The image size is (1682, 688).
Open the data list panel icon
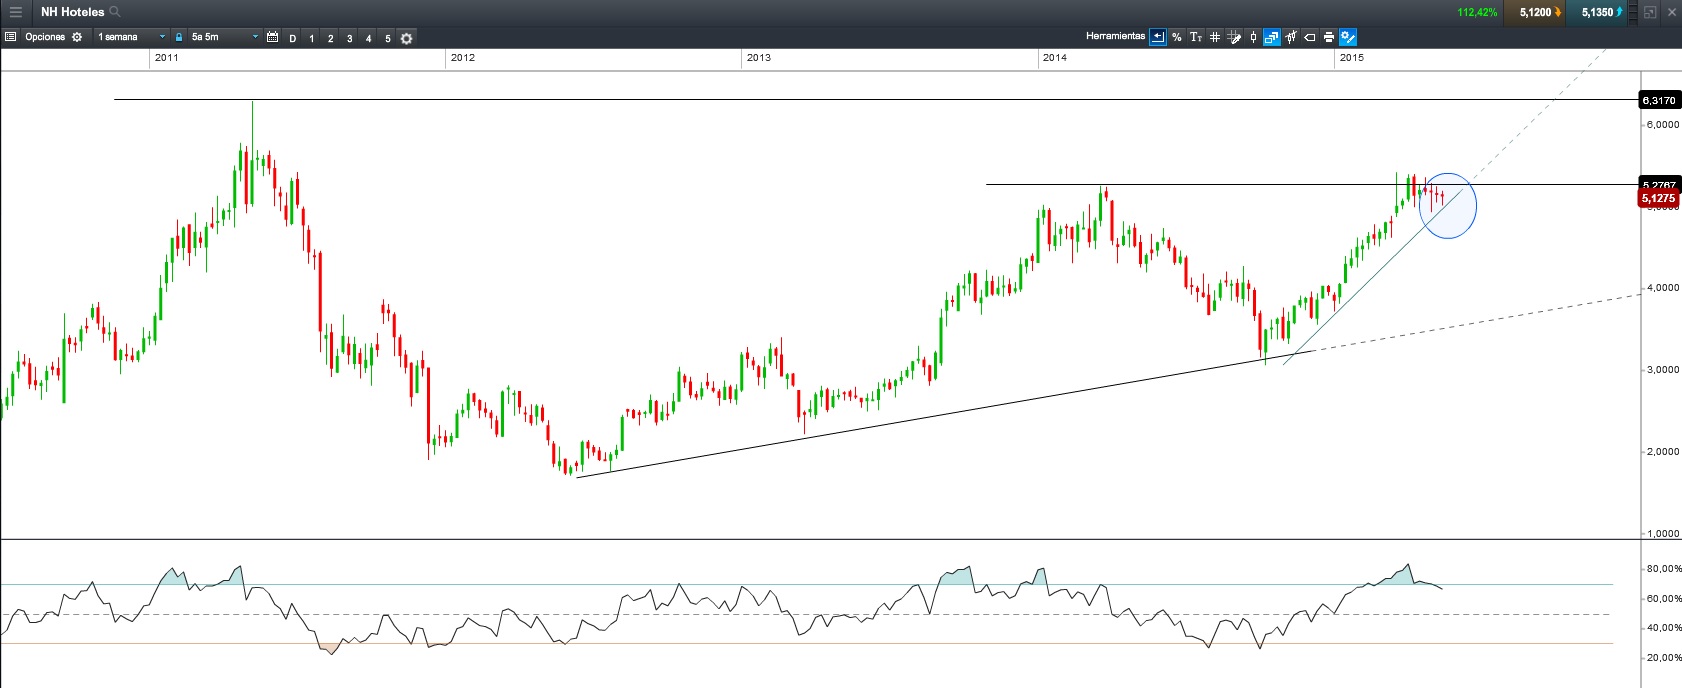tap(11, 37)
